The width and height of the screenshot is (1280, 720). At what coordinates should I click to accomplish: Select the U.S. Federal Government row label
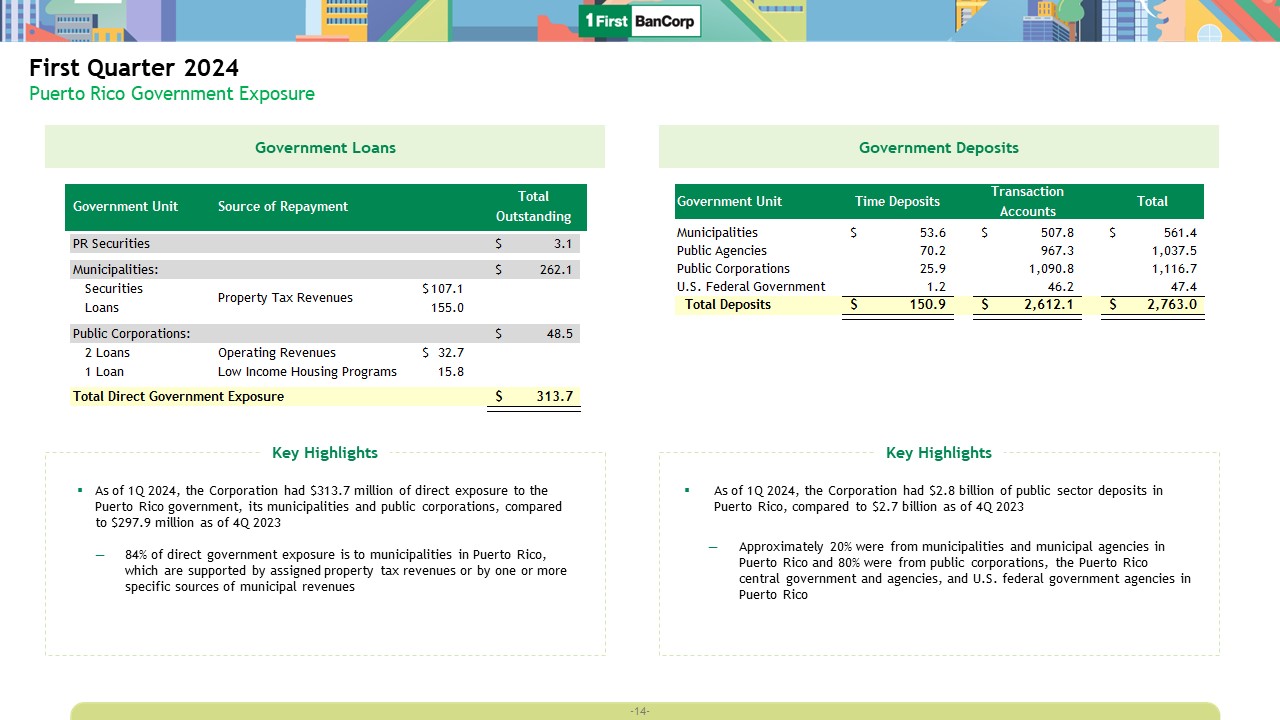coord(750,287)
